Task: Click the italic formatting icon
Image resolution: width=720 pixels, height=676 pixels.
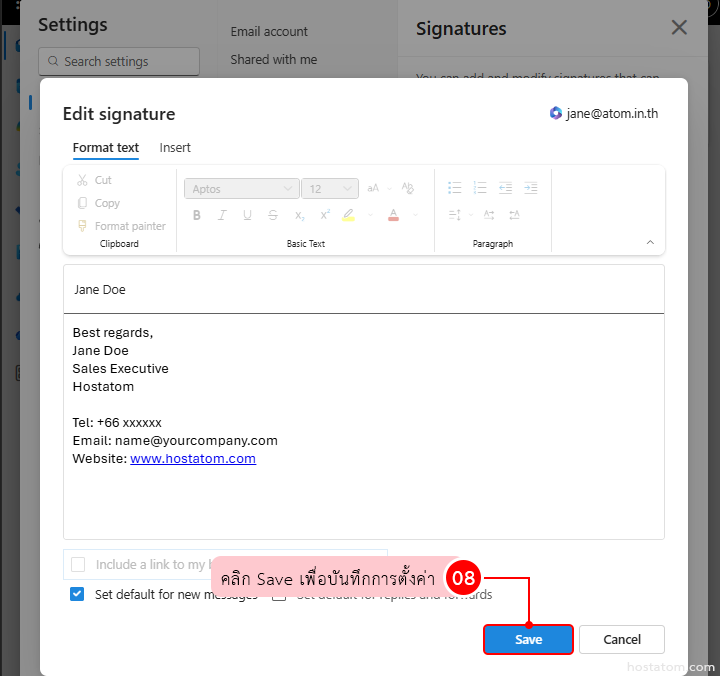Action: (x=222, y=215)
